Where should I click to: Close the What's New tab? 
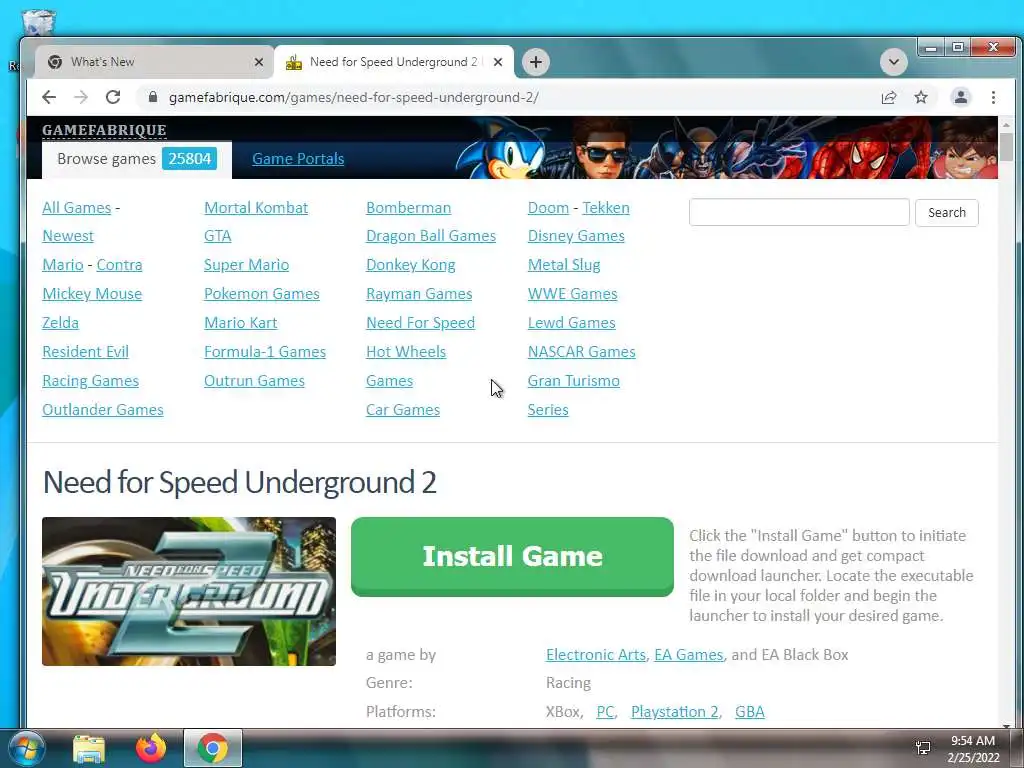coord(259,62)
